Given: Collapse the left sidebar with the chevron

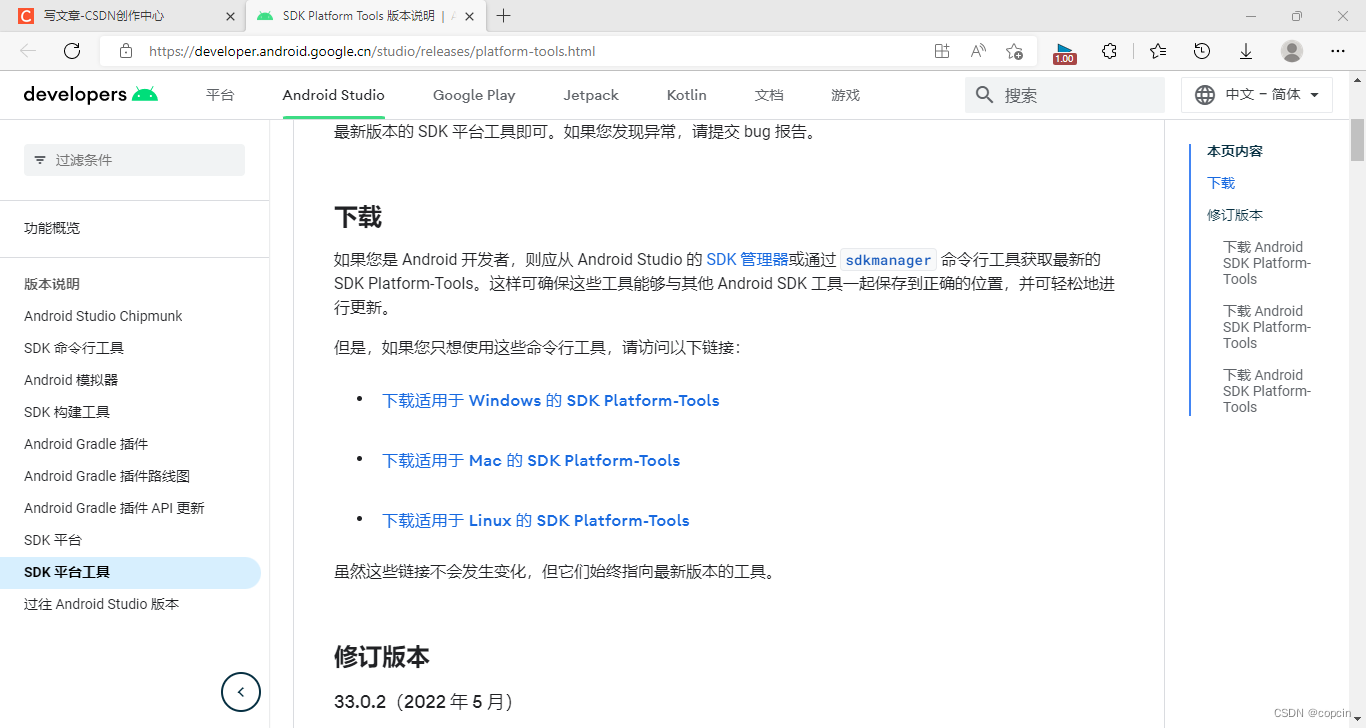Looking at the screenshot, I should 240,692.
